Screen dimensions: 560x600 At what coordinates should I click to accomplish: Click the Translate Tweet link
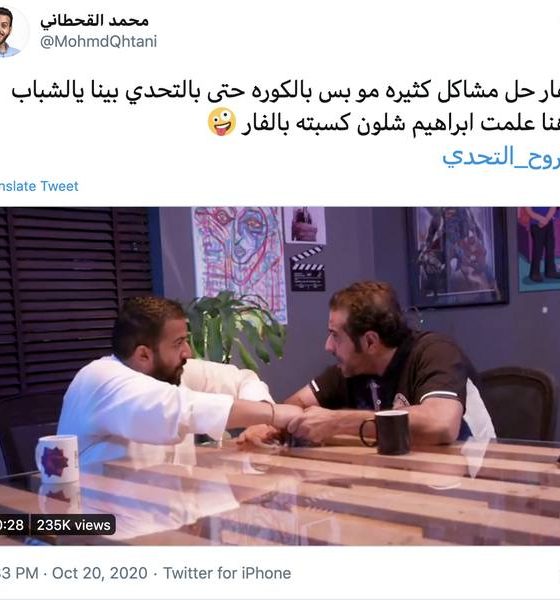[39, 186]
